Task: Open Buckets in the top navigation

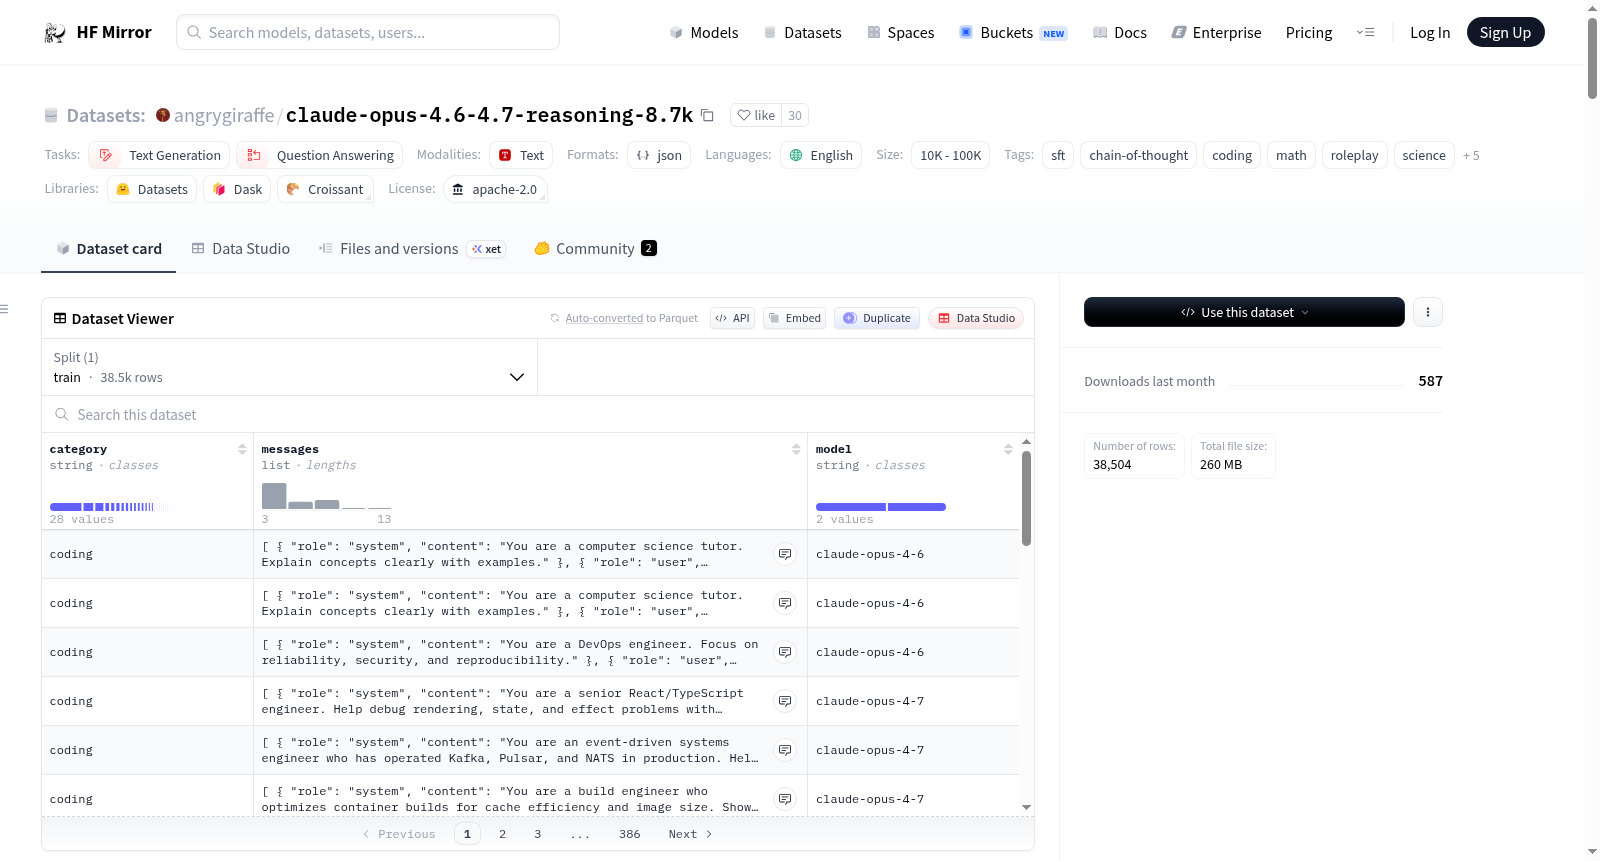Action: click(1013, 33)
